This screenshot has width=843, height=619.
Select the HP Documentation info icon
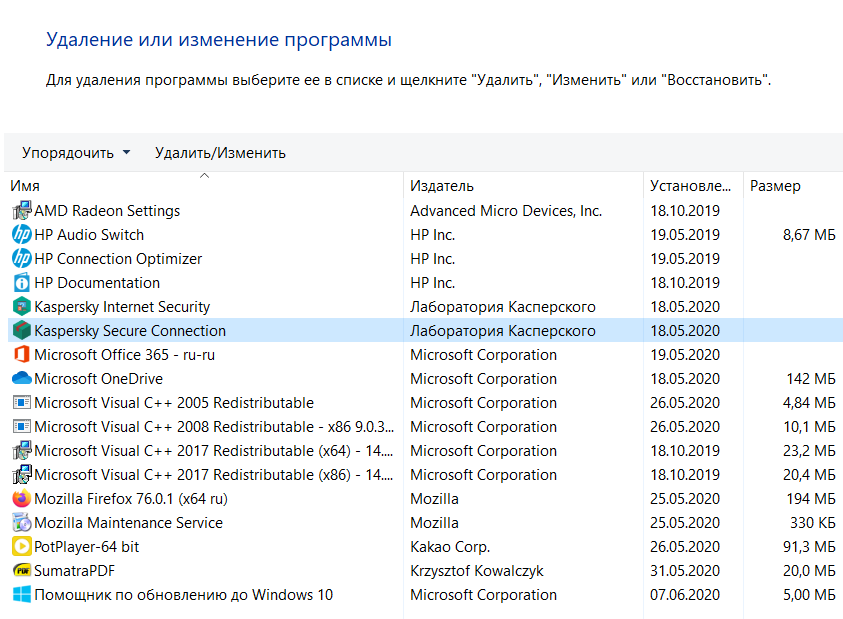tap(22, 282)
